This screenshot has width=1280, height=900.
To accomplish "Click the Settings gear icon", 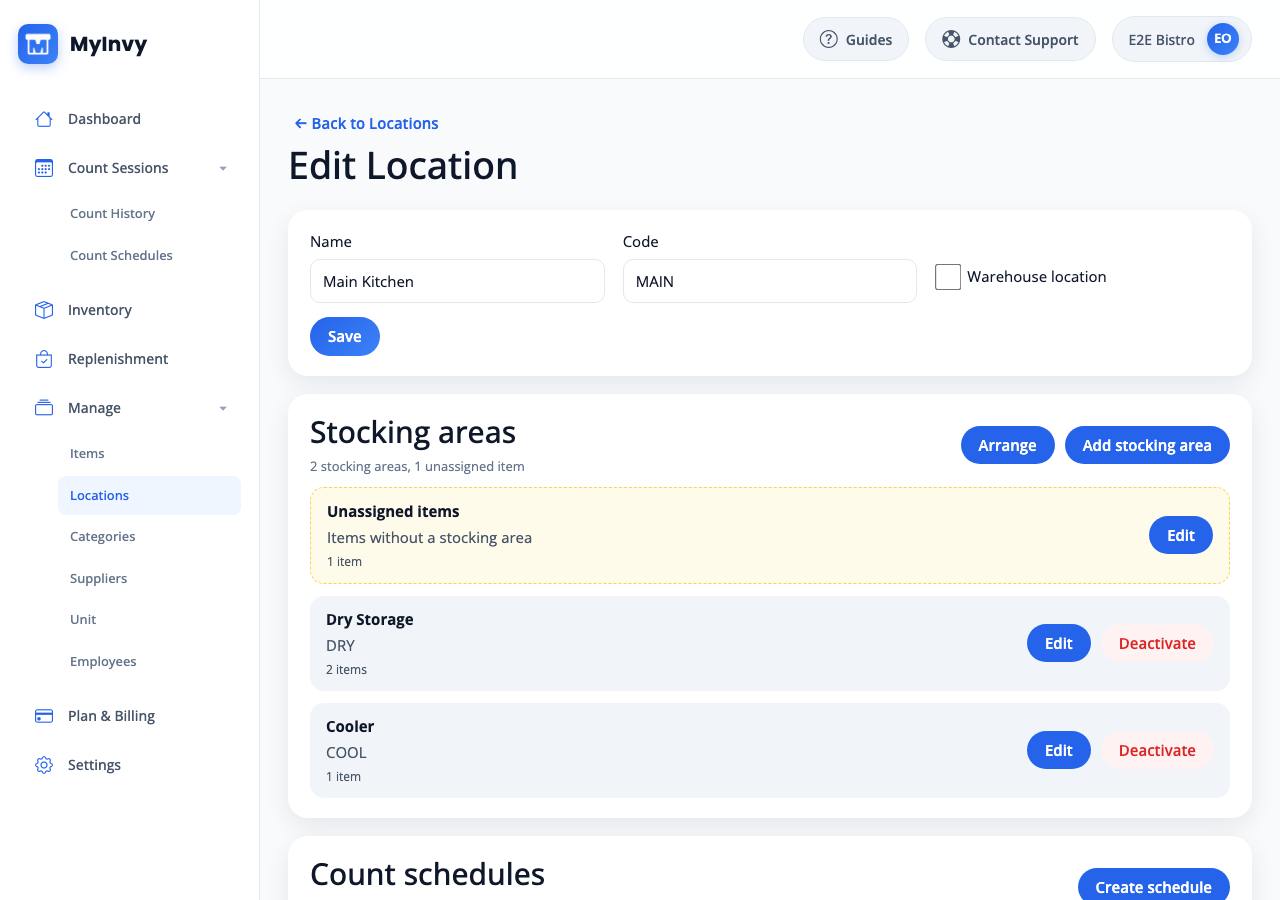I will (44, 765).
